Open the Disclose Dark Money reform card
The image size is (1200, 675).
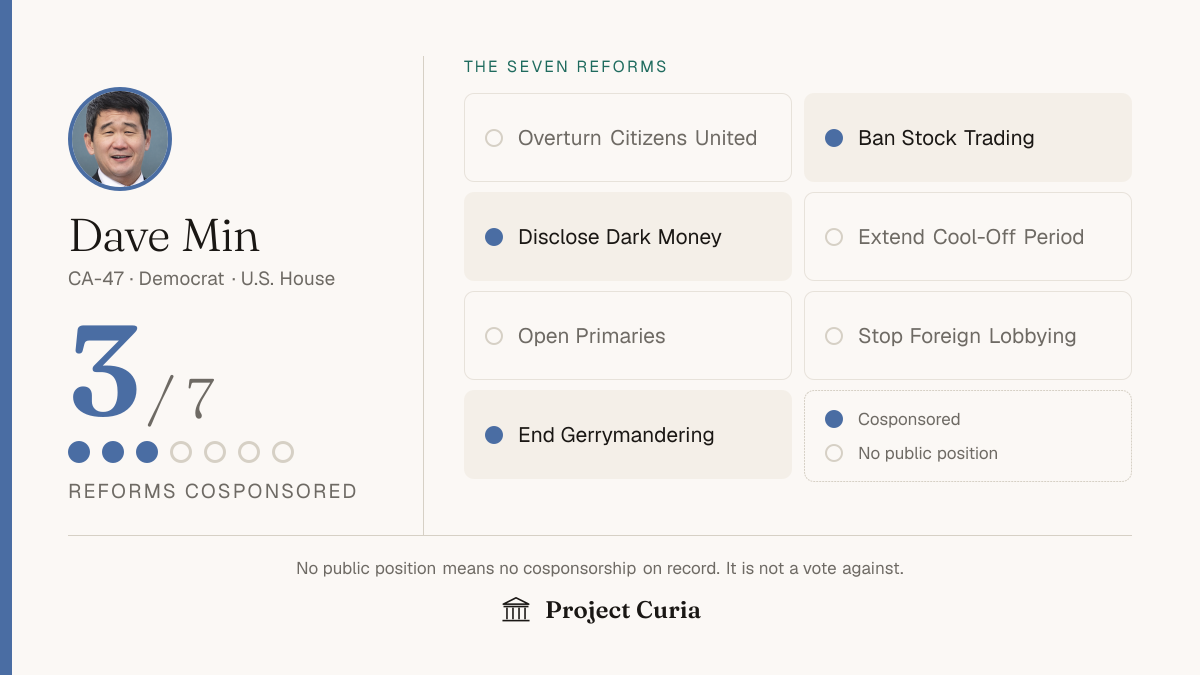pos(628,237)
